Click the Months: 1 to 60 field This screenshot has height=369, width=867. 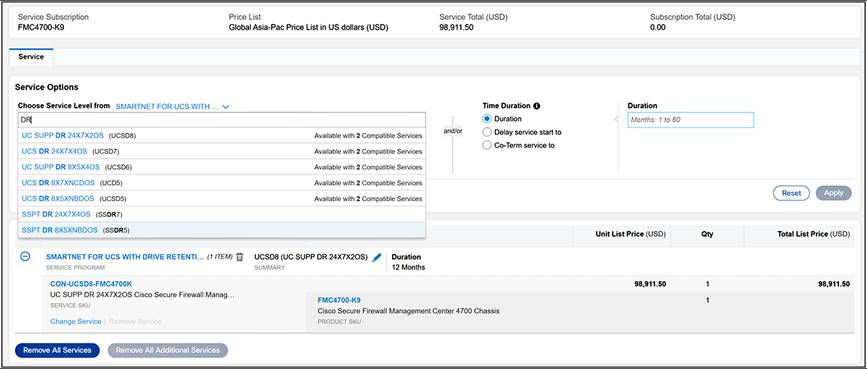click(690, 120)
